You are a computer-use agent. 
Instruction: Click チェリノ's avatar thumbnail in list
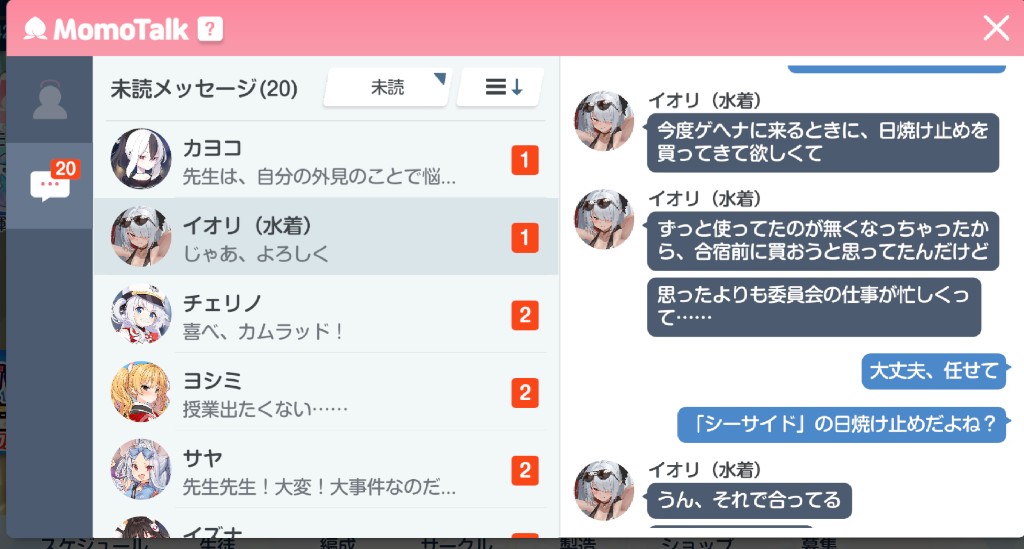point(140,314)
